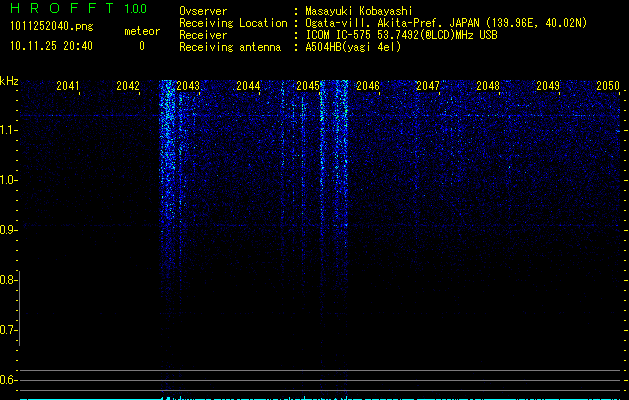Click the 0.6 frequency axis label
Image resolution: width=629 pixels, height=400 pixels.
(7, 380)
